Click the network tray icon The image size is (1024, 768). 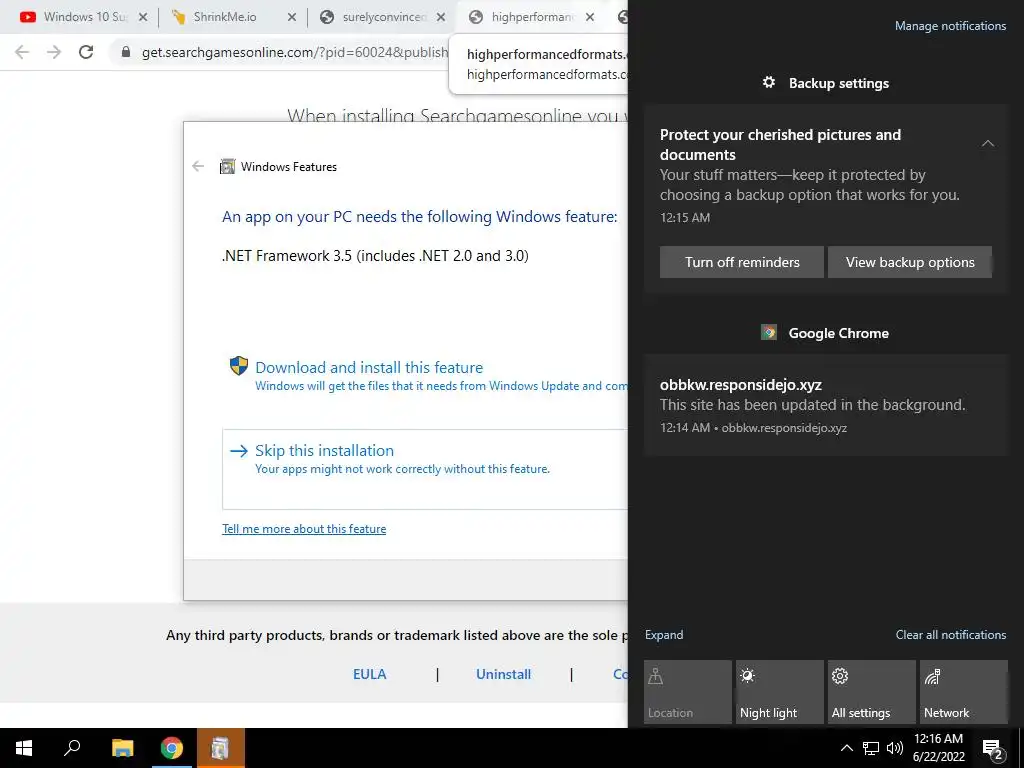[x=871, y=748]
